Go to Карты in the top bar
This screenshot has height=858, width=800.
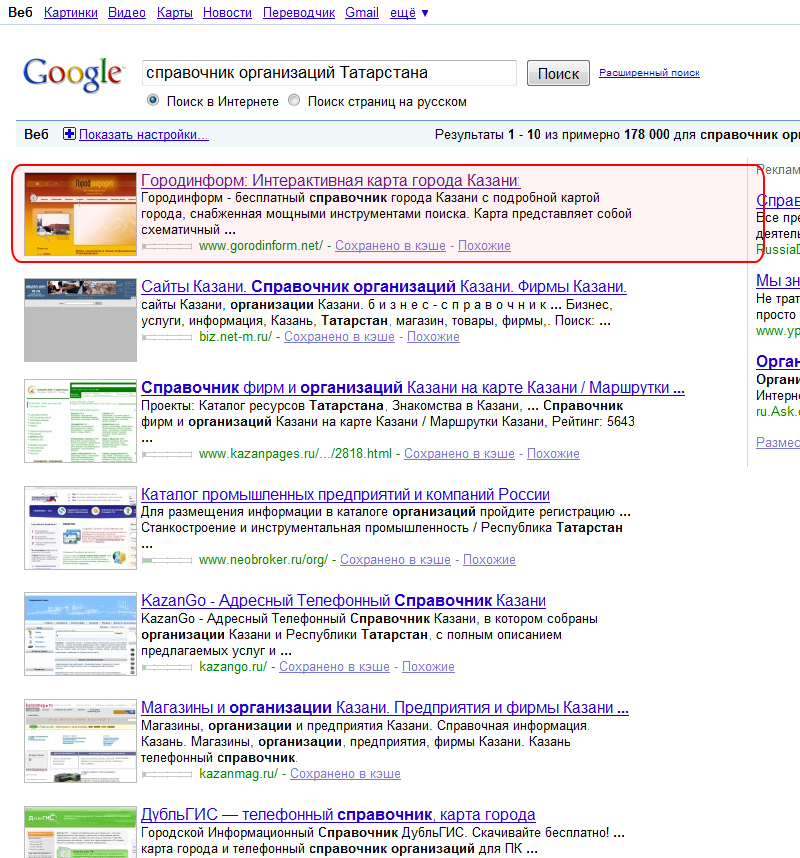pos(174,13)
